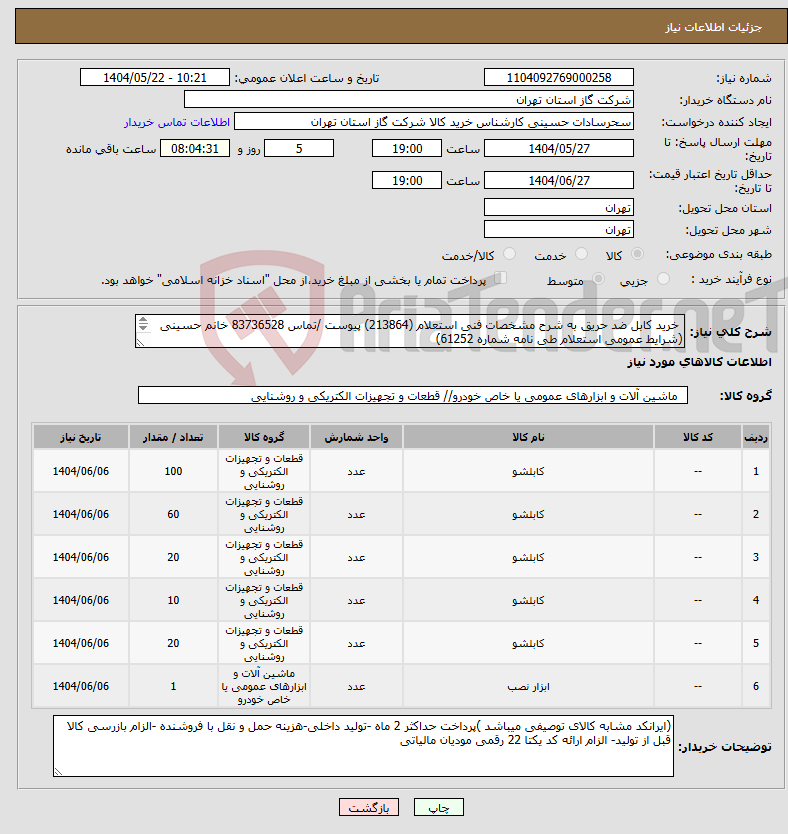Click the remaining time field 08:04:31
788x834 pixels.
coord(195,148)
